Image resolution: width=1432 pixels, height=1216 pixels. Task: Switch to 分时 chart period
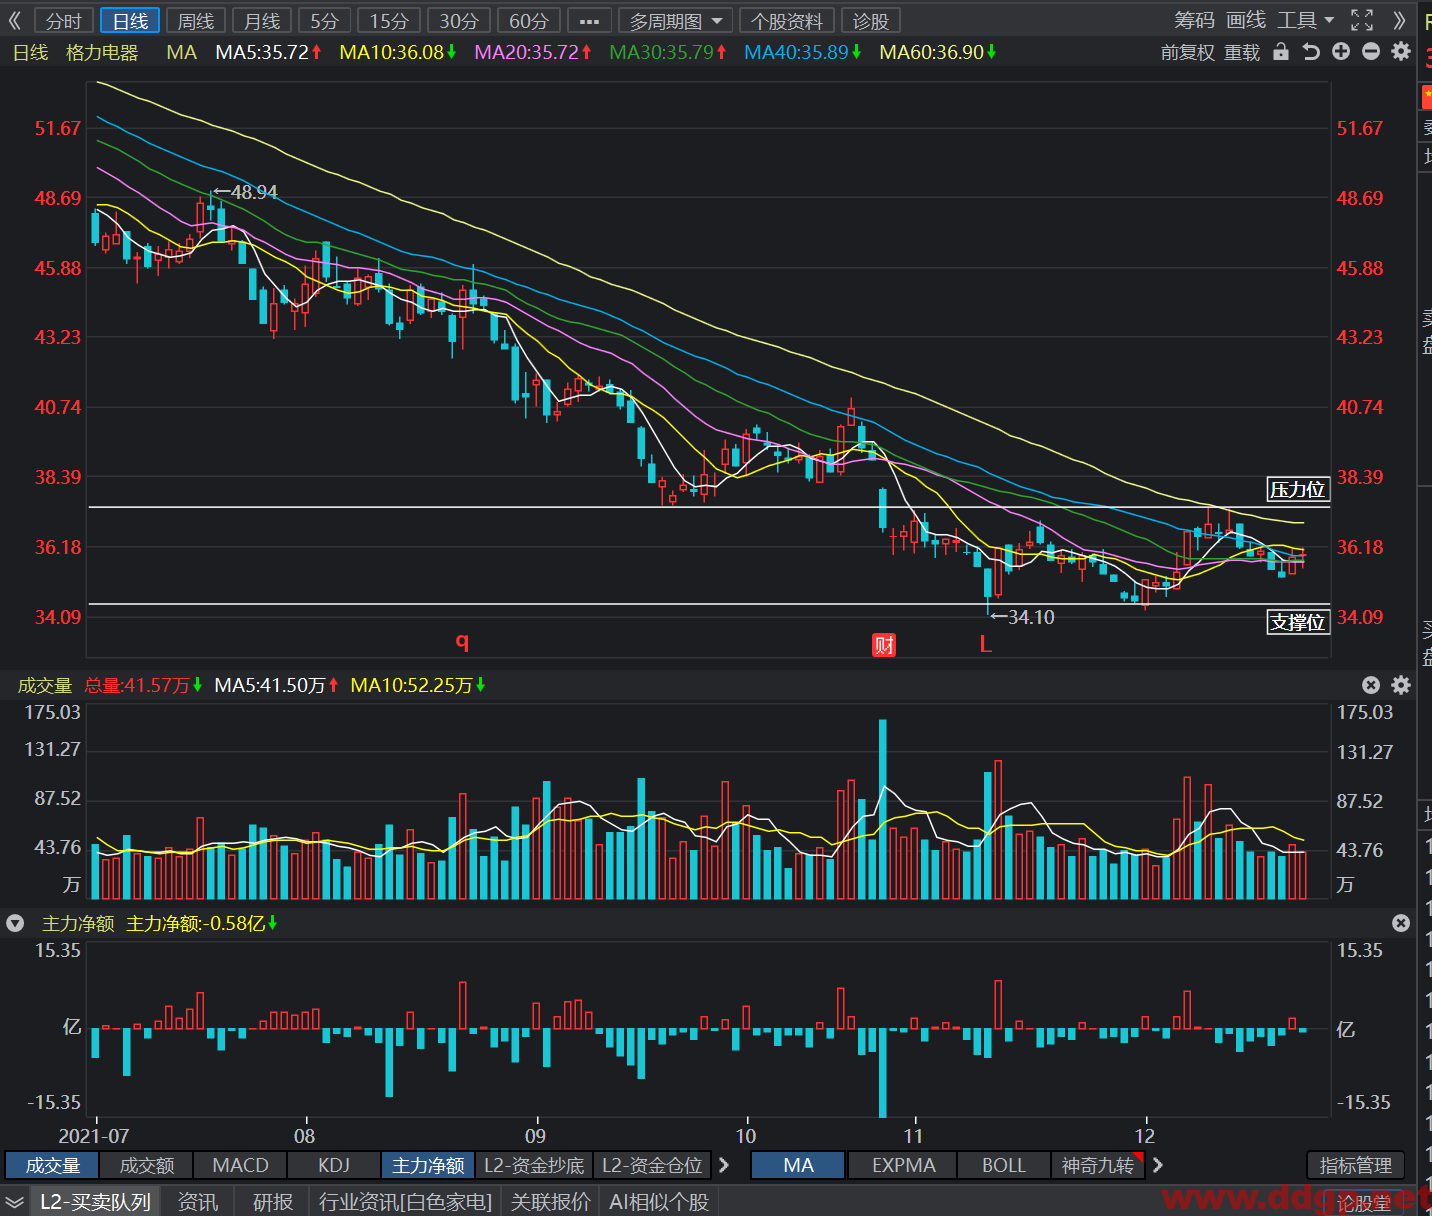(64, 21)
